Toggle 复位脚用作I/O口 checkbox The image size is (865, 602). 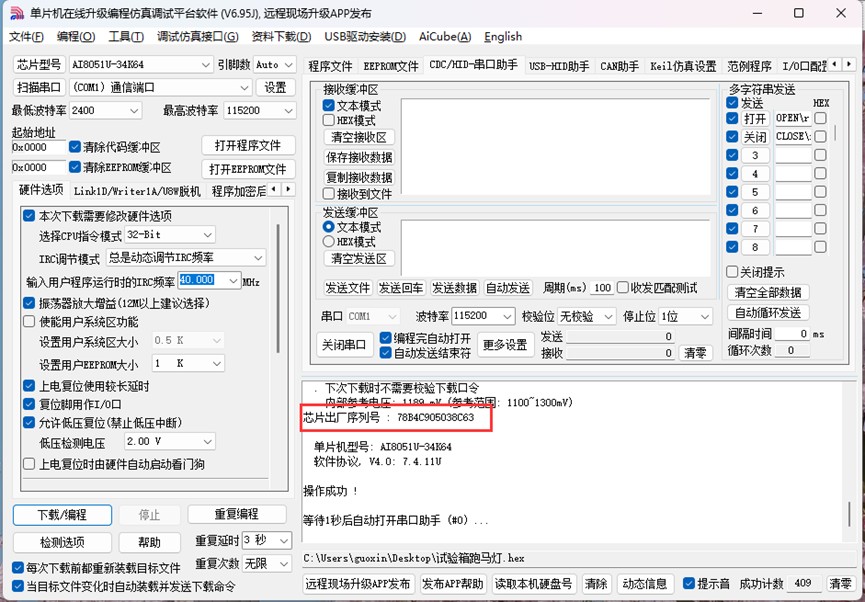pos(29,404)
